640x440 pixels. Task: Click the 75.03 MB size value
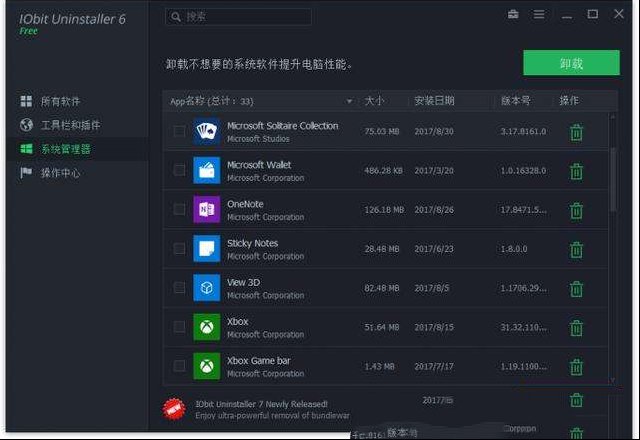tap(382, 131)
